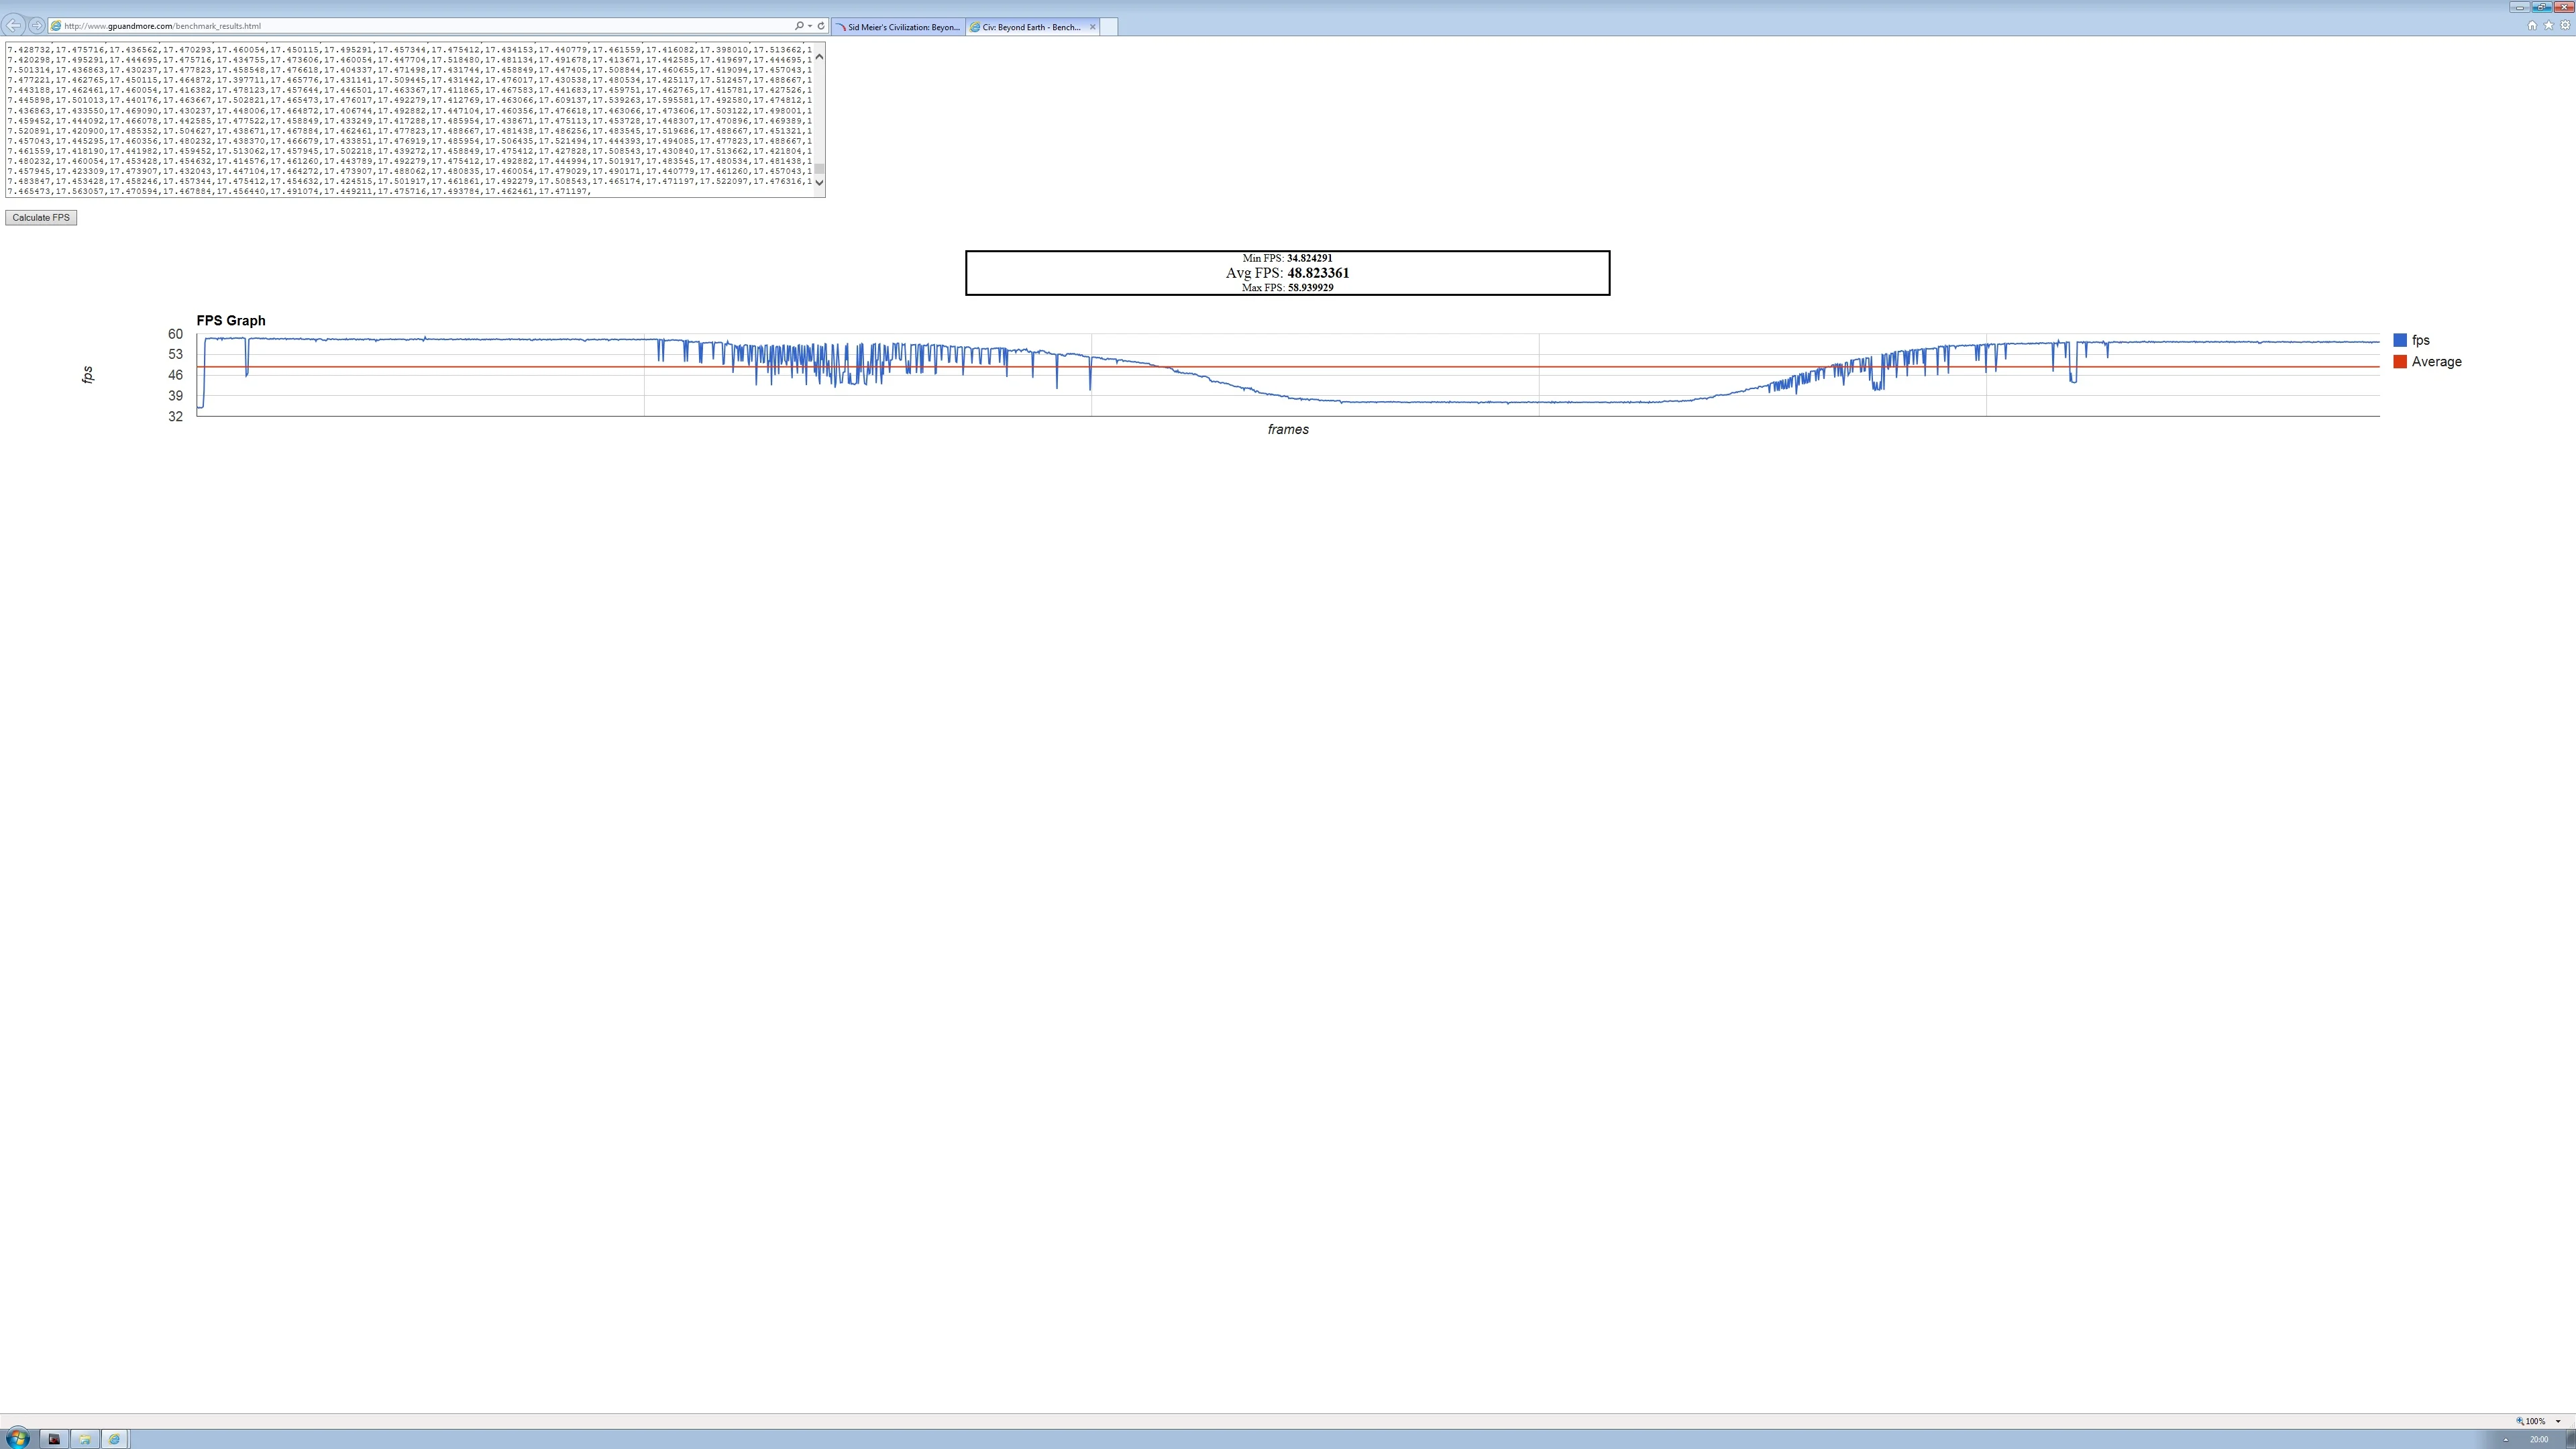Click the frames axis label
The height and width of the screenshot is (1449, 2576).
pyautogui.click(x=1288, y=429)
